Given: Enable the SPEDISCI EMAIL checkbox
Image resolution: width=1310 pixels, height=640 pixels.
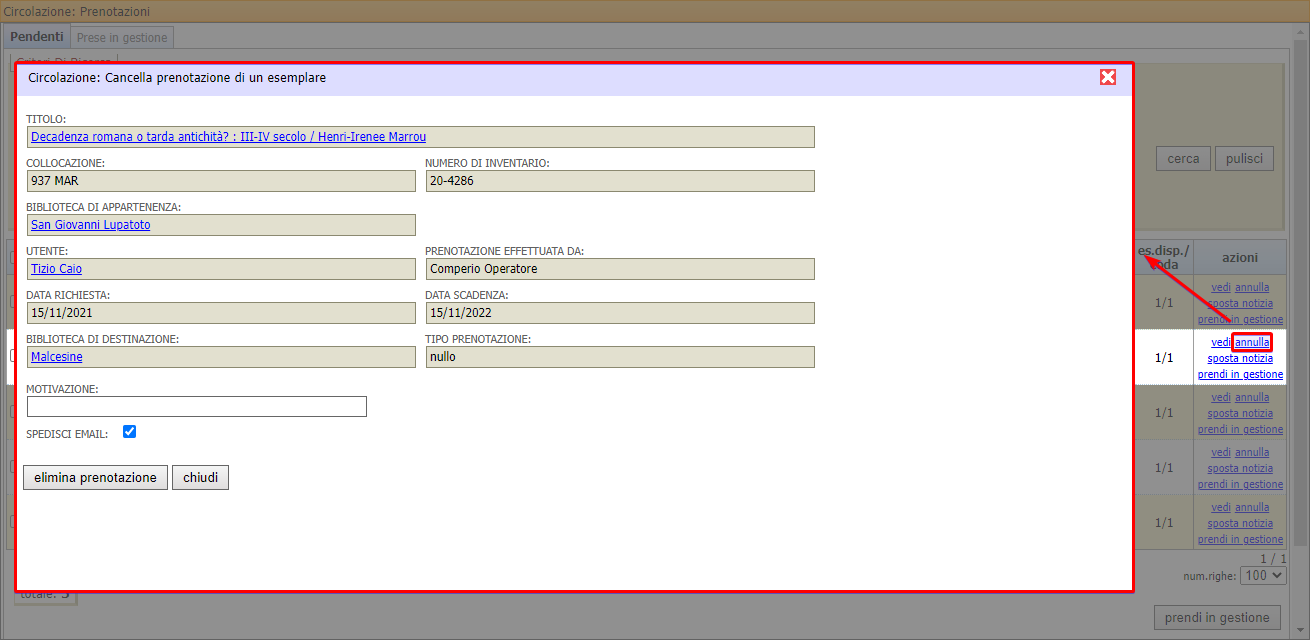Looking at the screenshot, I should pos(129,432).
